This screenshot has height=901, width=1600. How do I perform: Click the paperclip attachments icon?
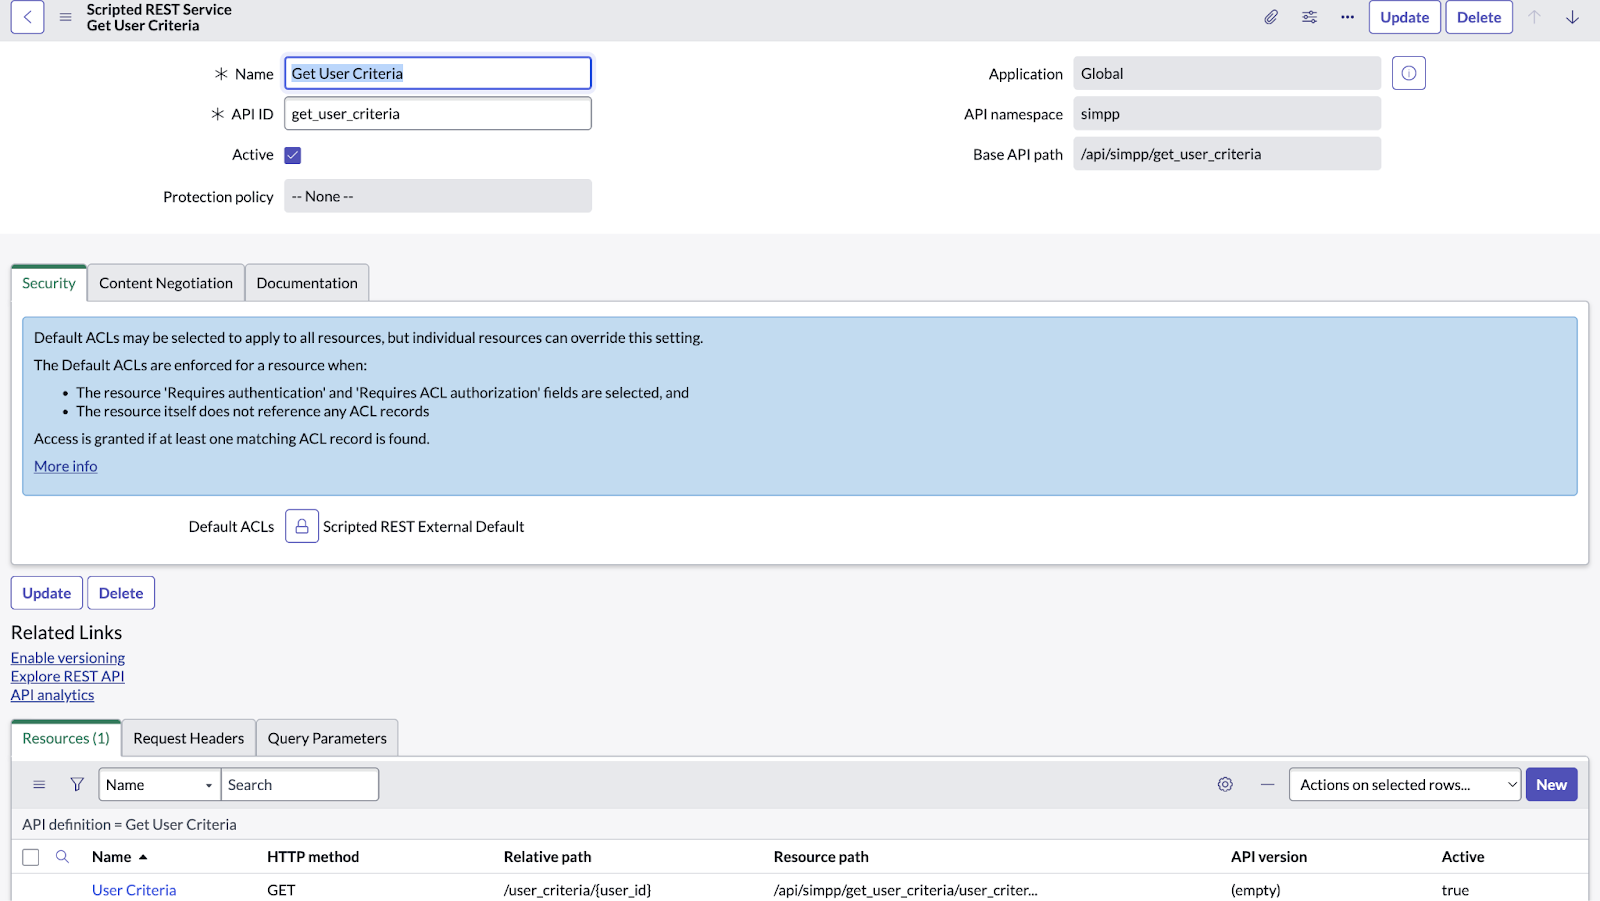click(x=1271, y=17)
